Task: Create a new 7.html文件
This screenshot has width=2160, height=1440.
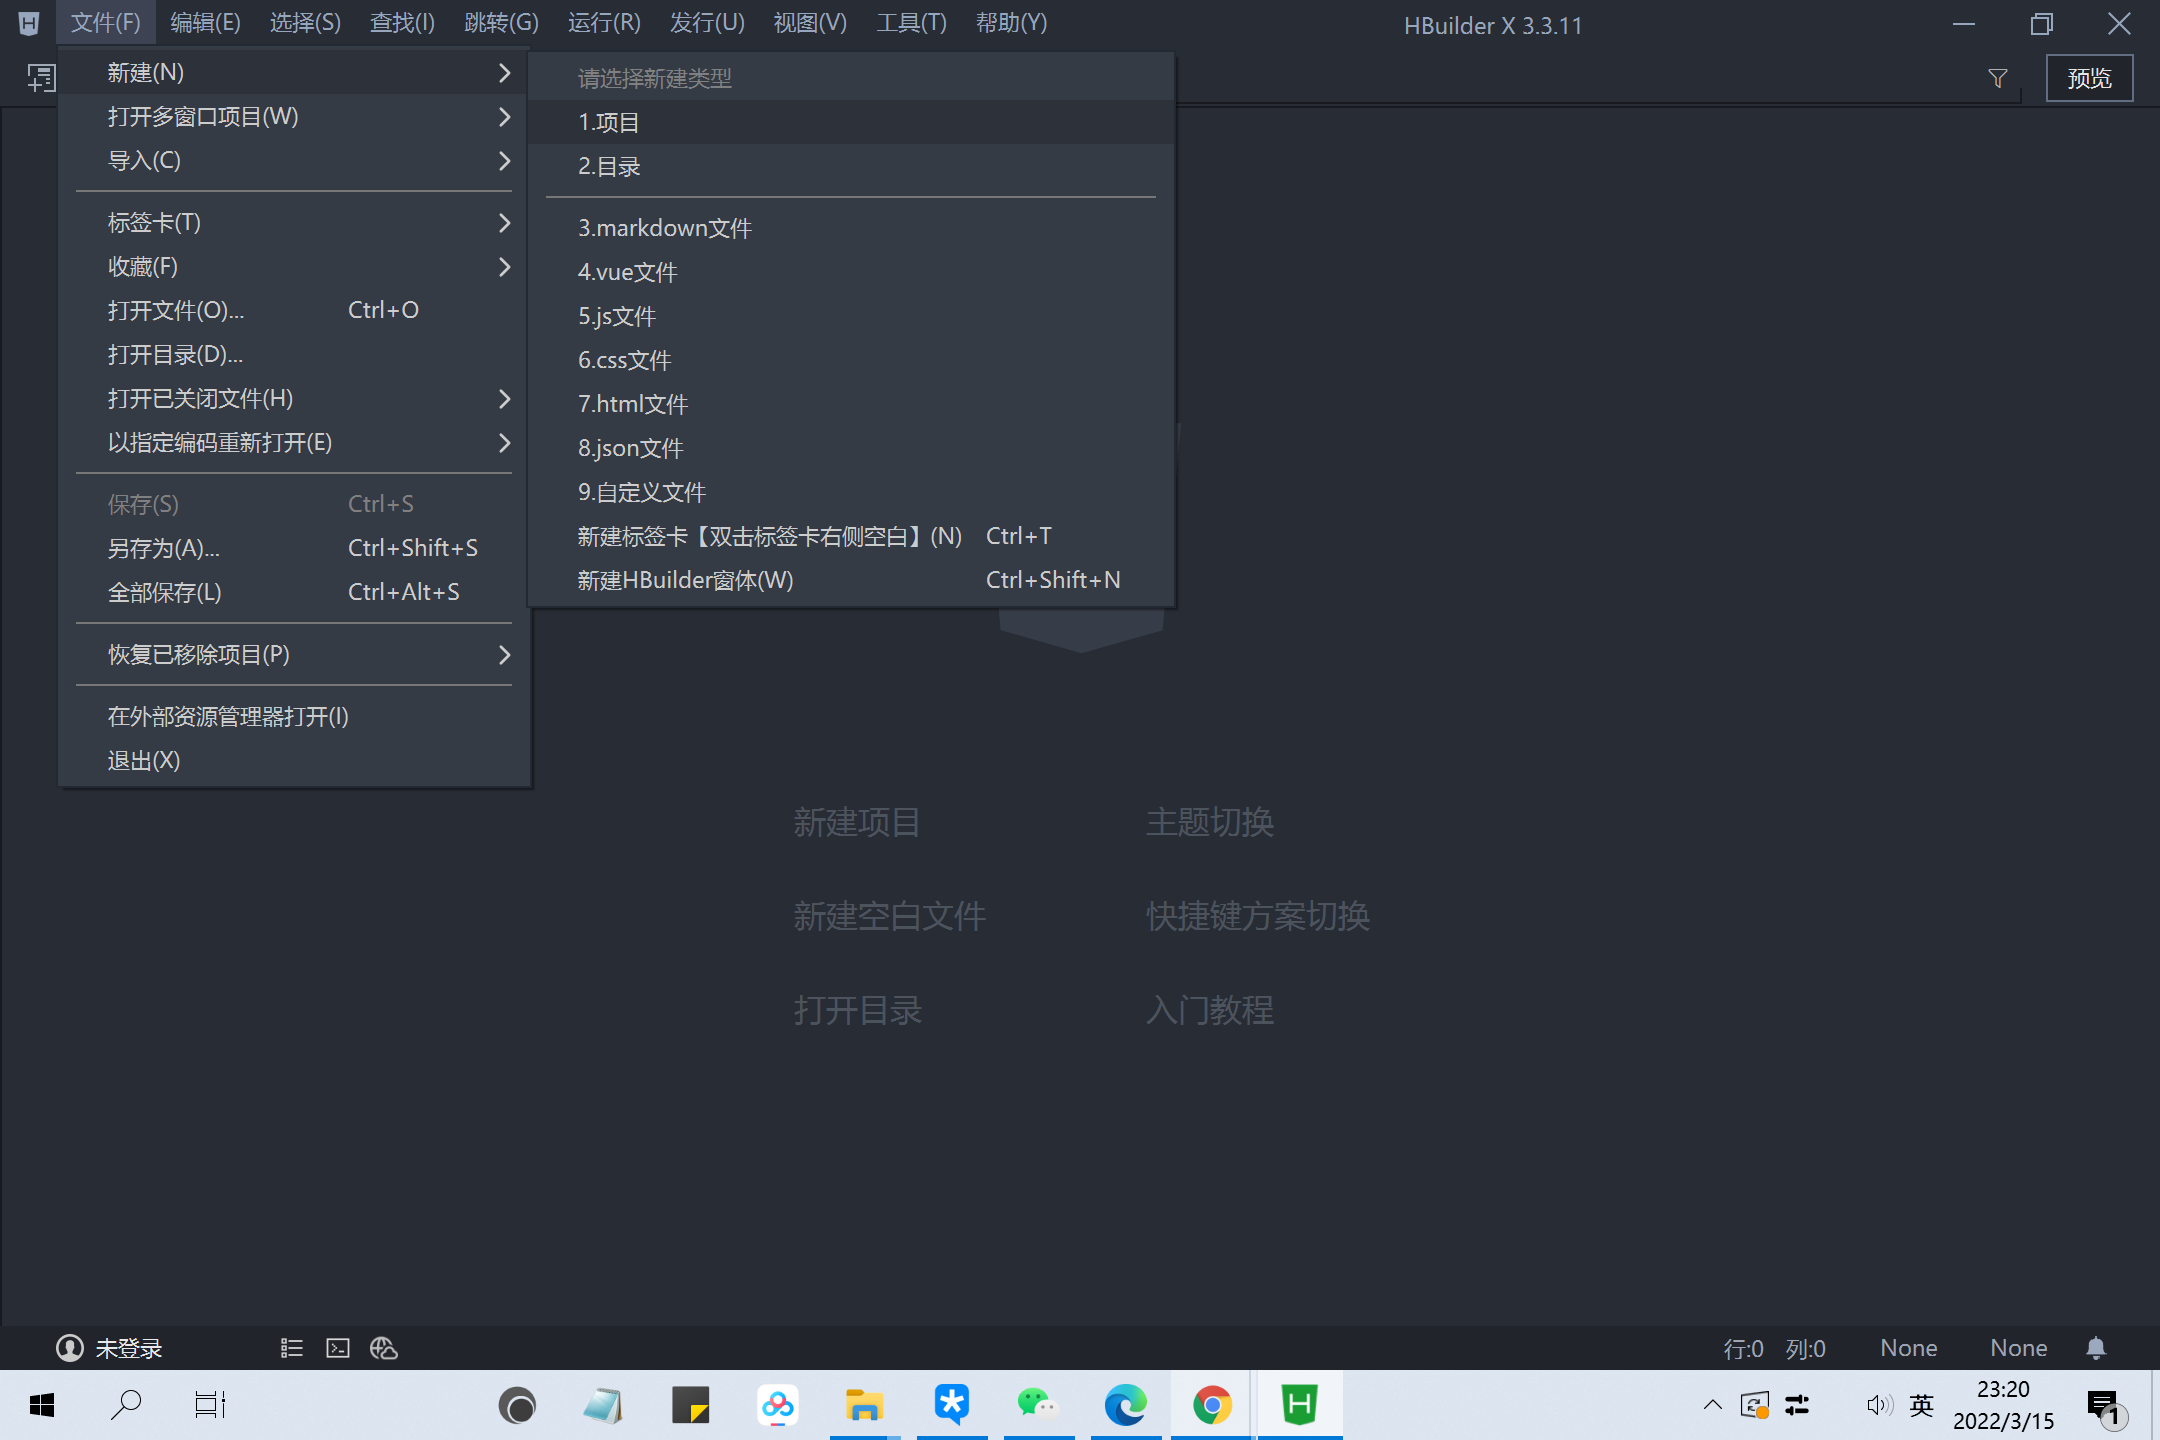Action: [x=851, y=405]
